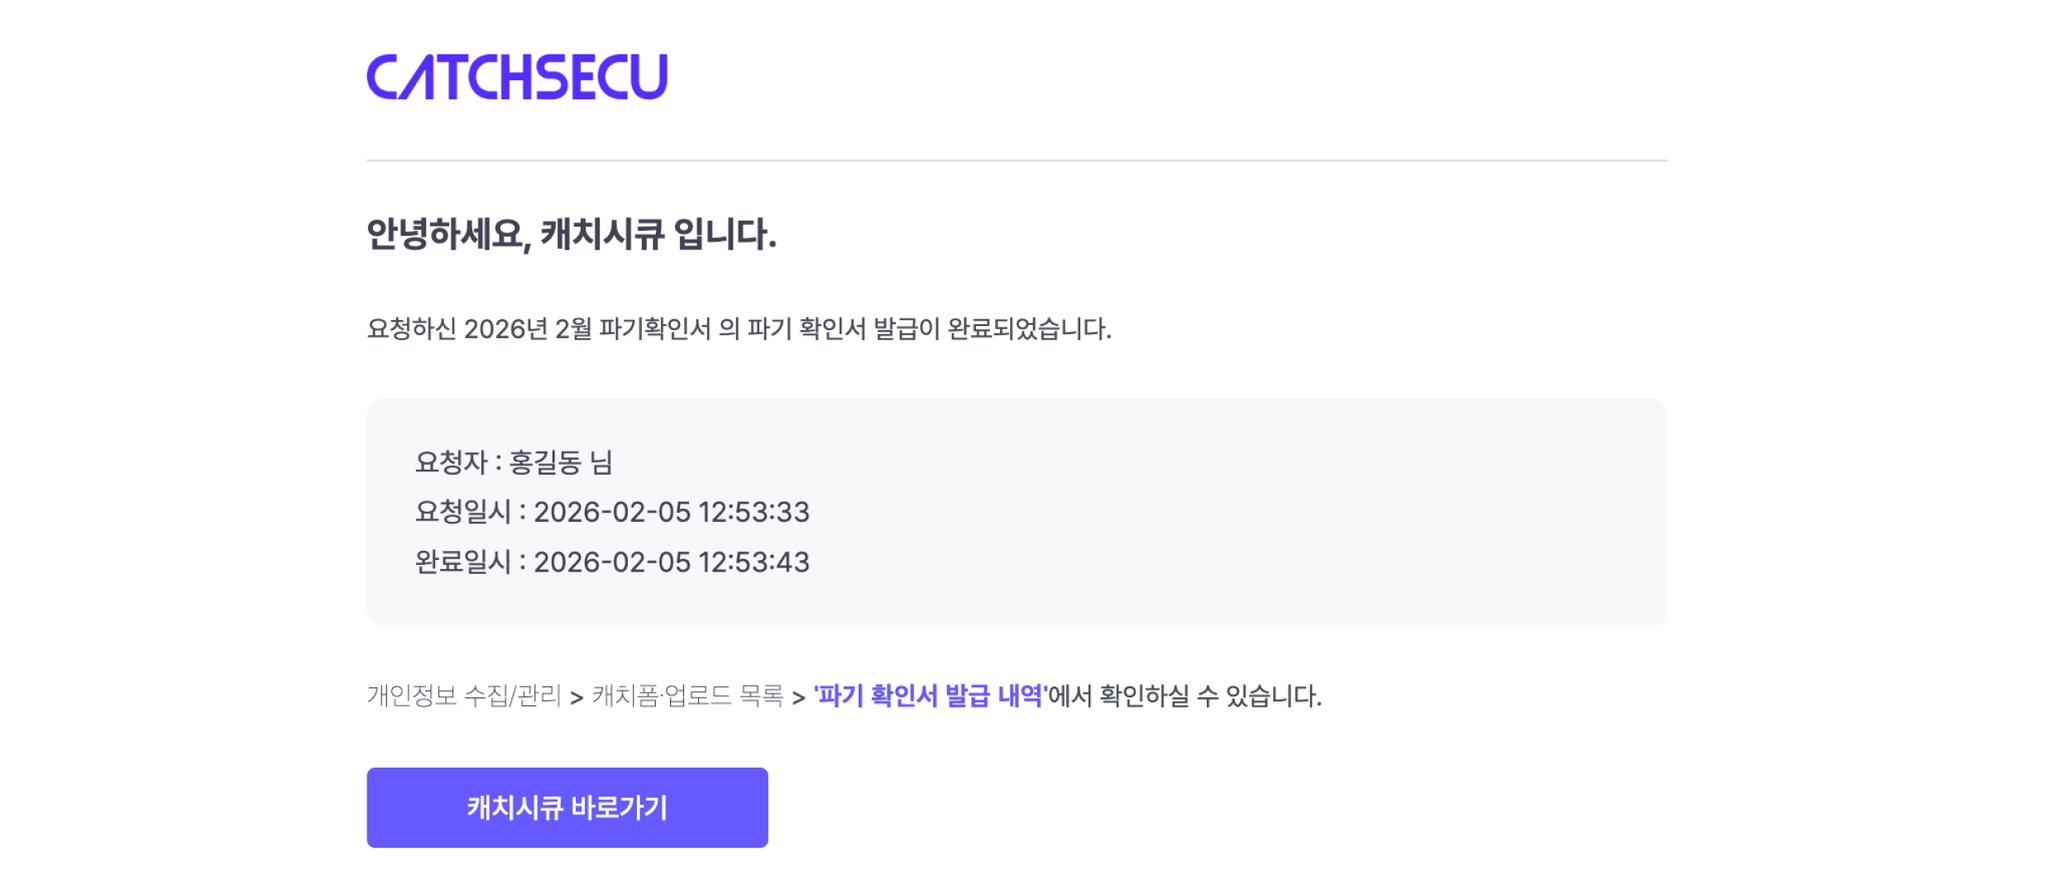Click the request timestamp 2026-02-05 12:53:33

tap(671, 512)
